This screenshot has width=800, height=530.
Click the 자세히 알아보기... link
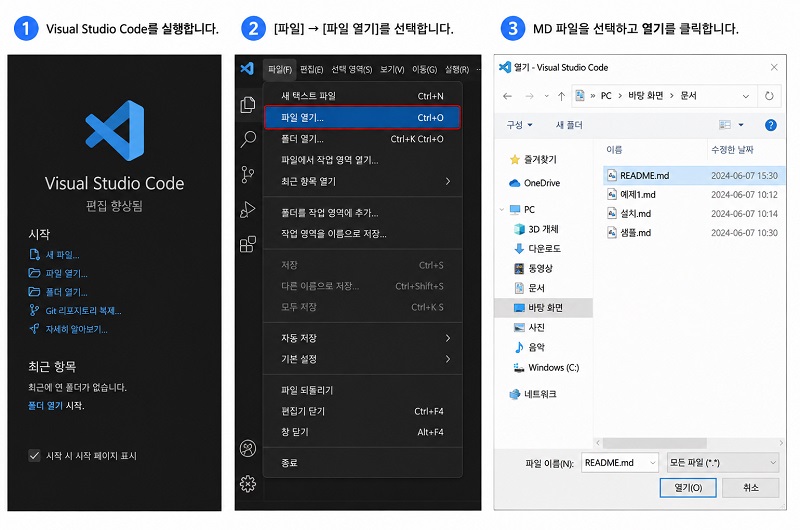tap(77, 329)
